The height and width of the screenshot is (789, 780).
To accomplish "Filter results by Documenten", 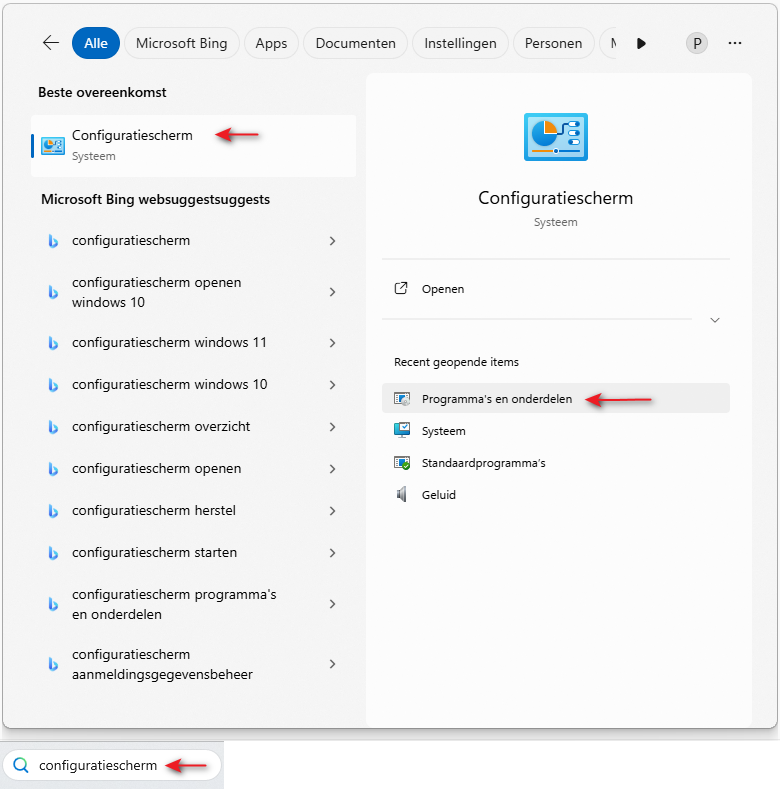I will pyautogui.click(x=355, y=43).
